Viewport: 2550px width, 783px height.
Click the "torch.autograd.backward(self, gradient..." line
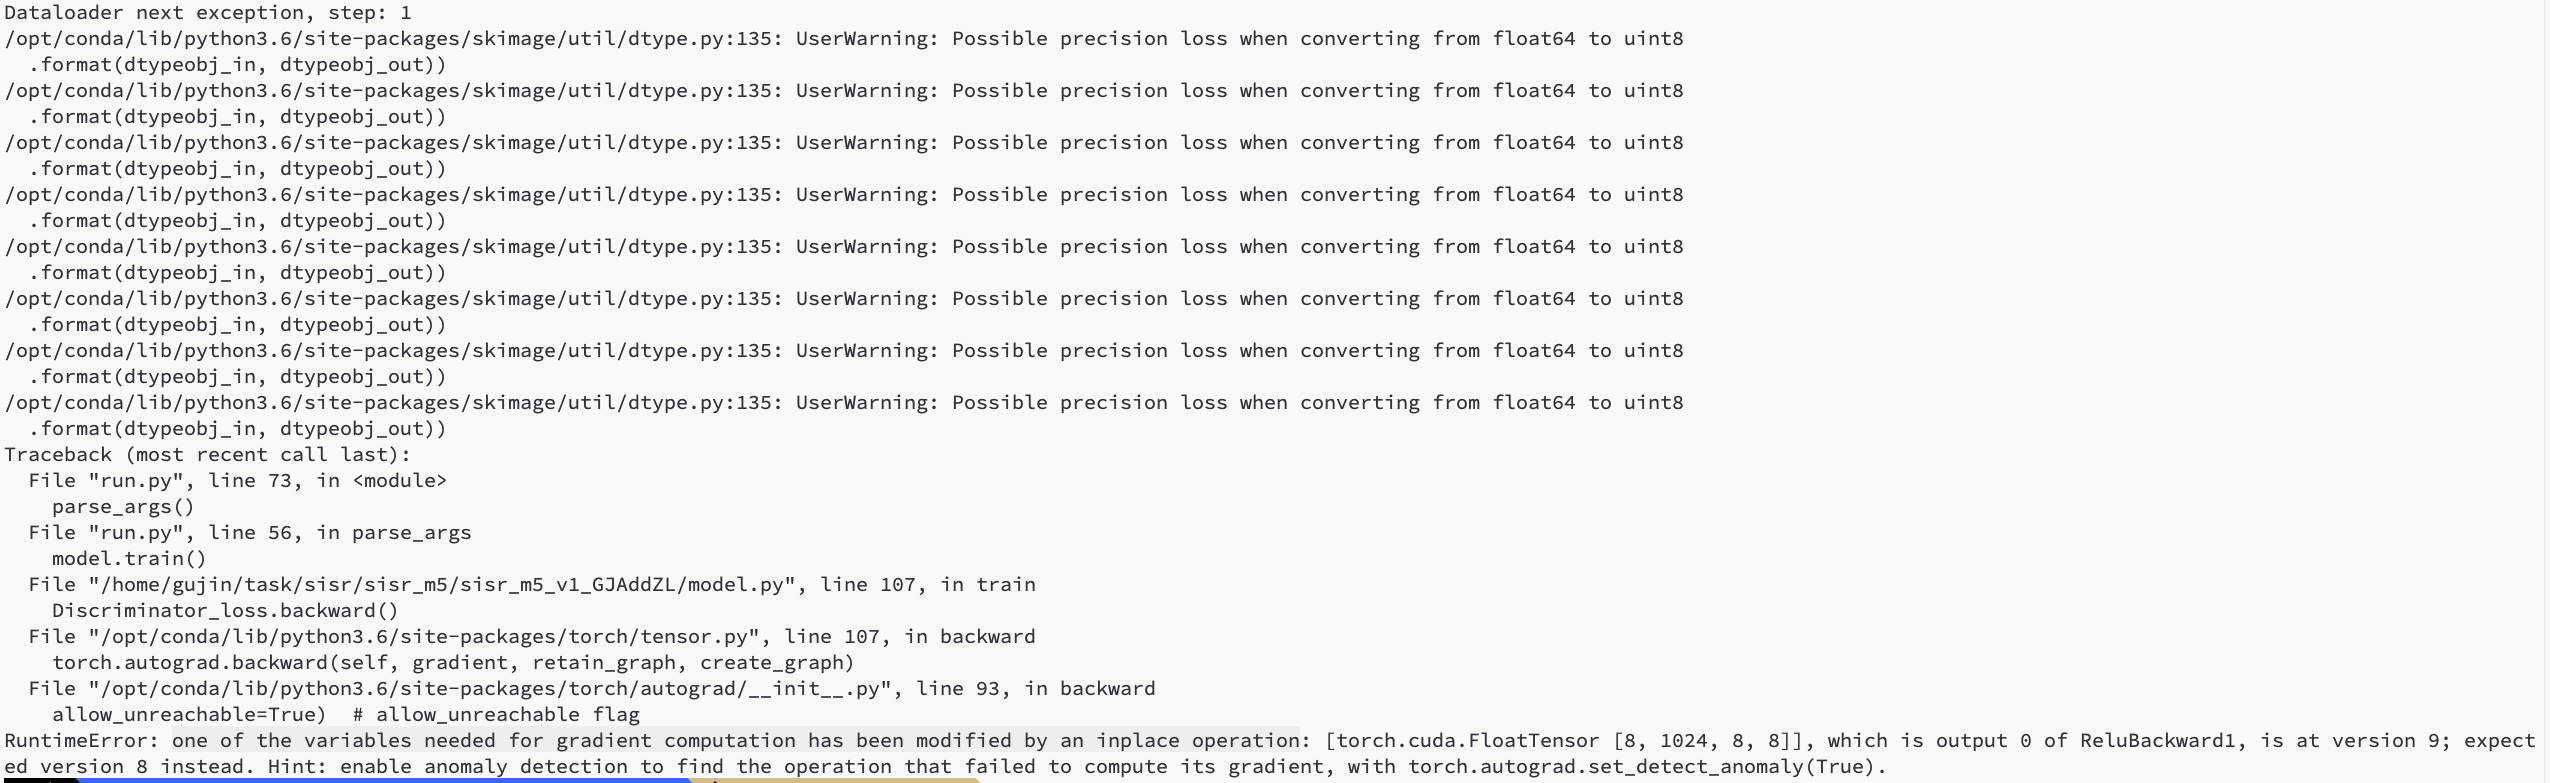453,663
